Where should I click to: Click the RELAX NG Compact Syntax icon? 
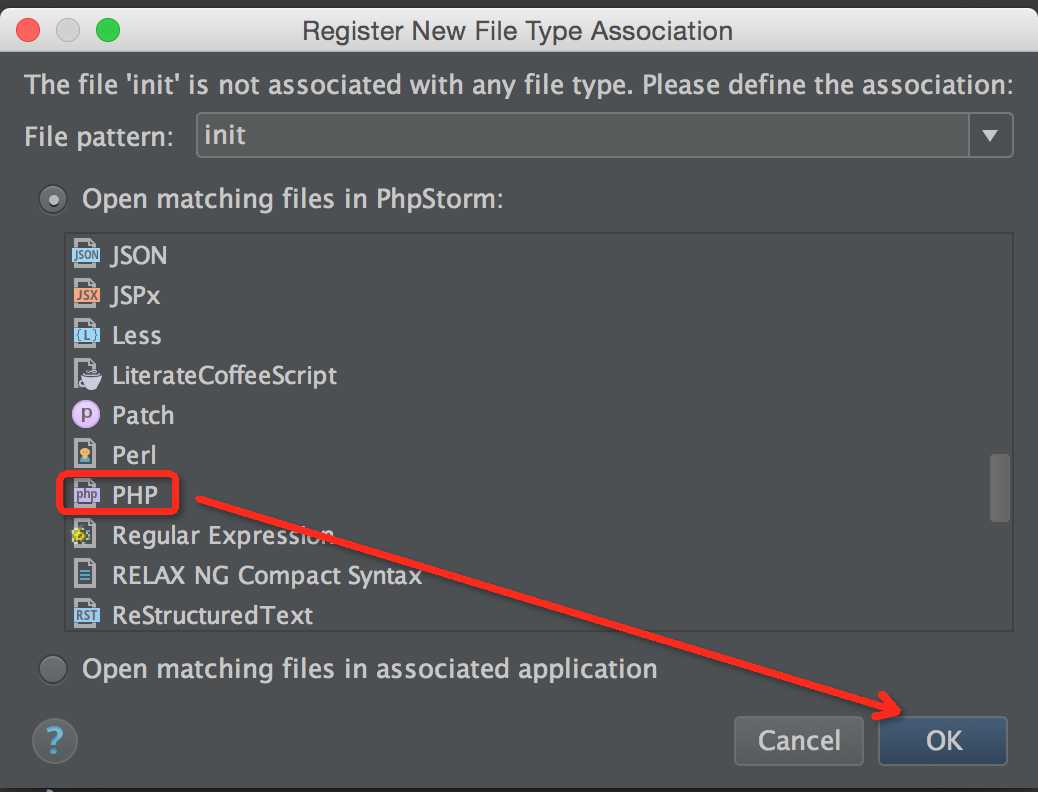point(87,575)
